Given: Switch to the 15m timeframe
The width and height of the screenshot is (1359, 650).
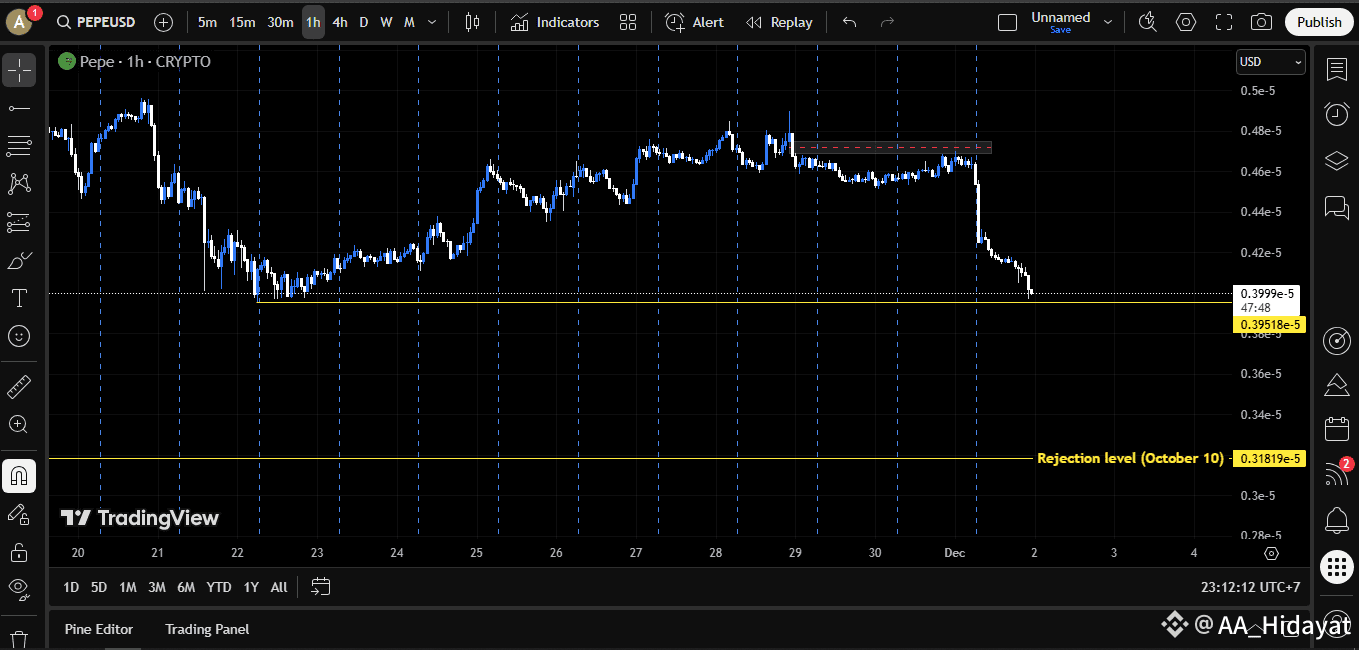Looking at the screenshot, I should 242,22.
